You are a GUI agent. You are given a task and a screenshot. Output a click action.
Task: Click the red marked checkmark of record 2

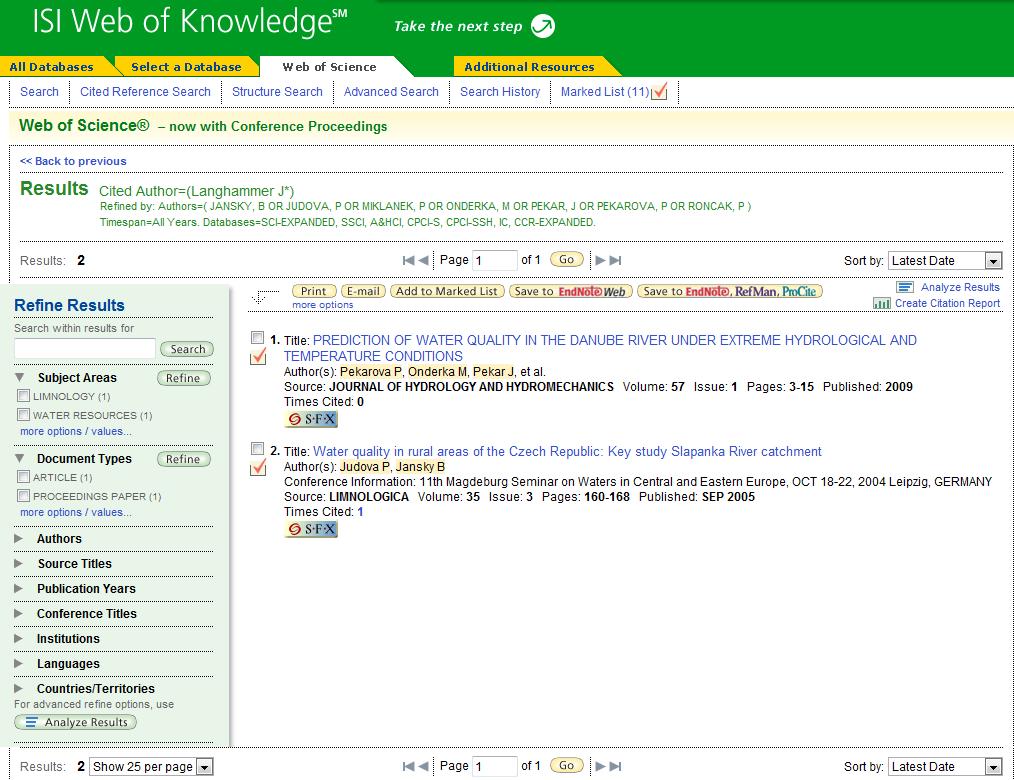point(258,466)
